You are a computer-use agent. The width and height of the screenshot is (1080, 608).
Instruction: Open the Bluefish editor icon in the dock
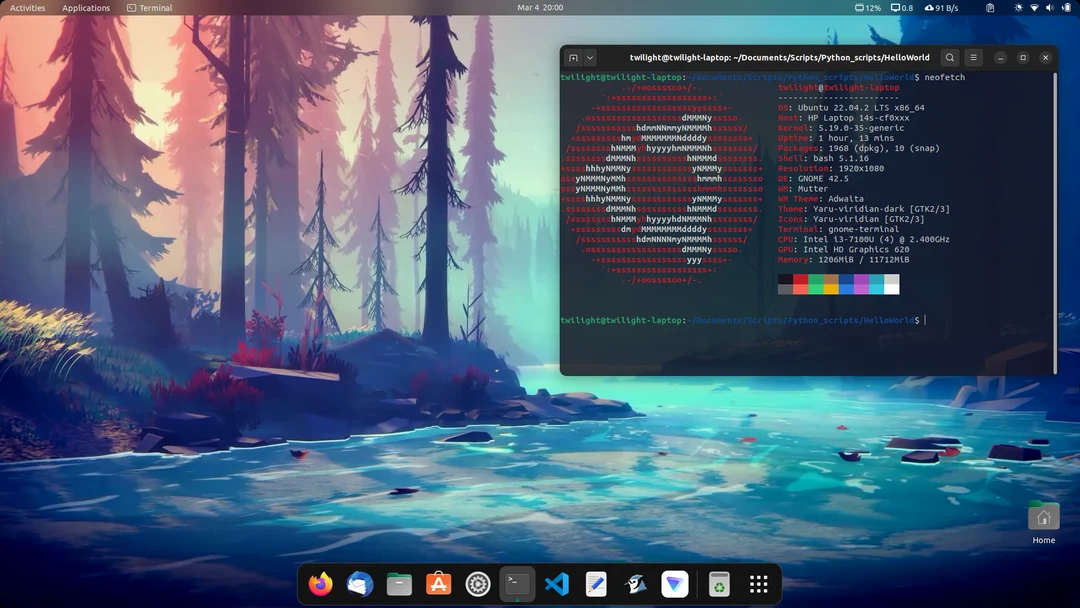pos(636,584)
